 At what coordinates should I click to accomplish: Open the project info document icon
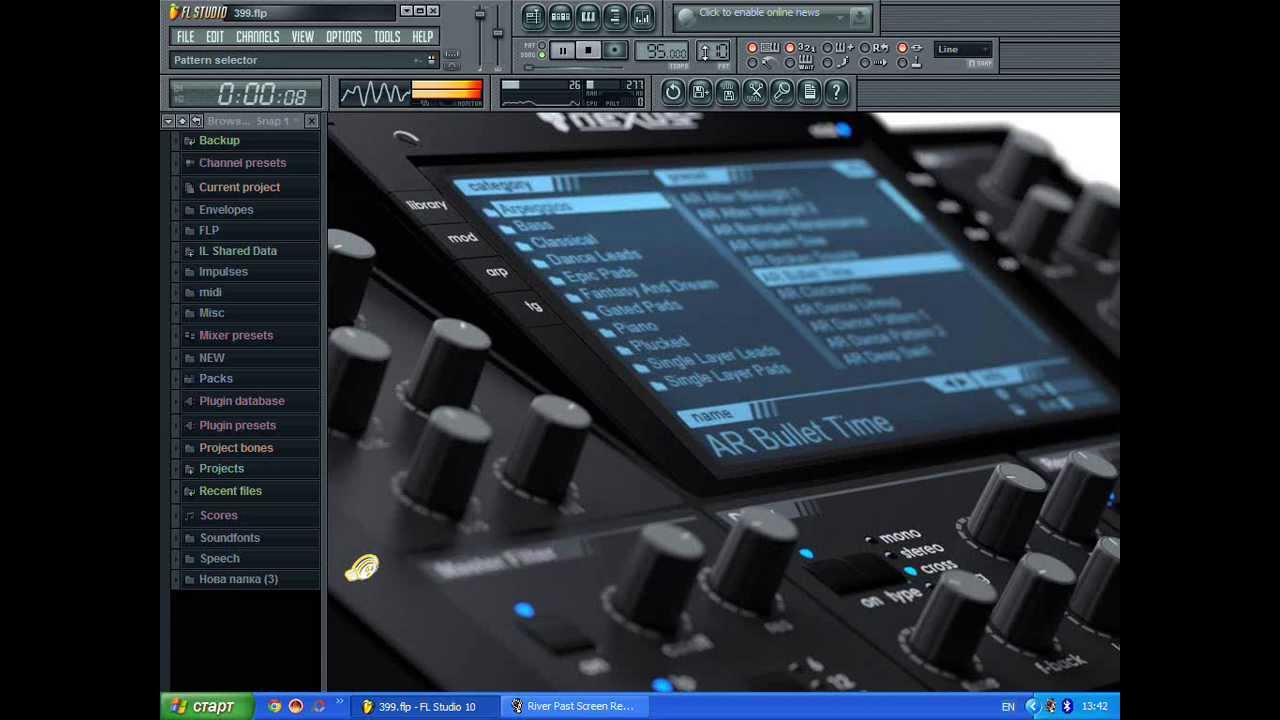(809, 92)
